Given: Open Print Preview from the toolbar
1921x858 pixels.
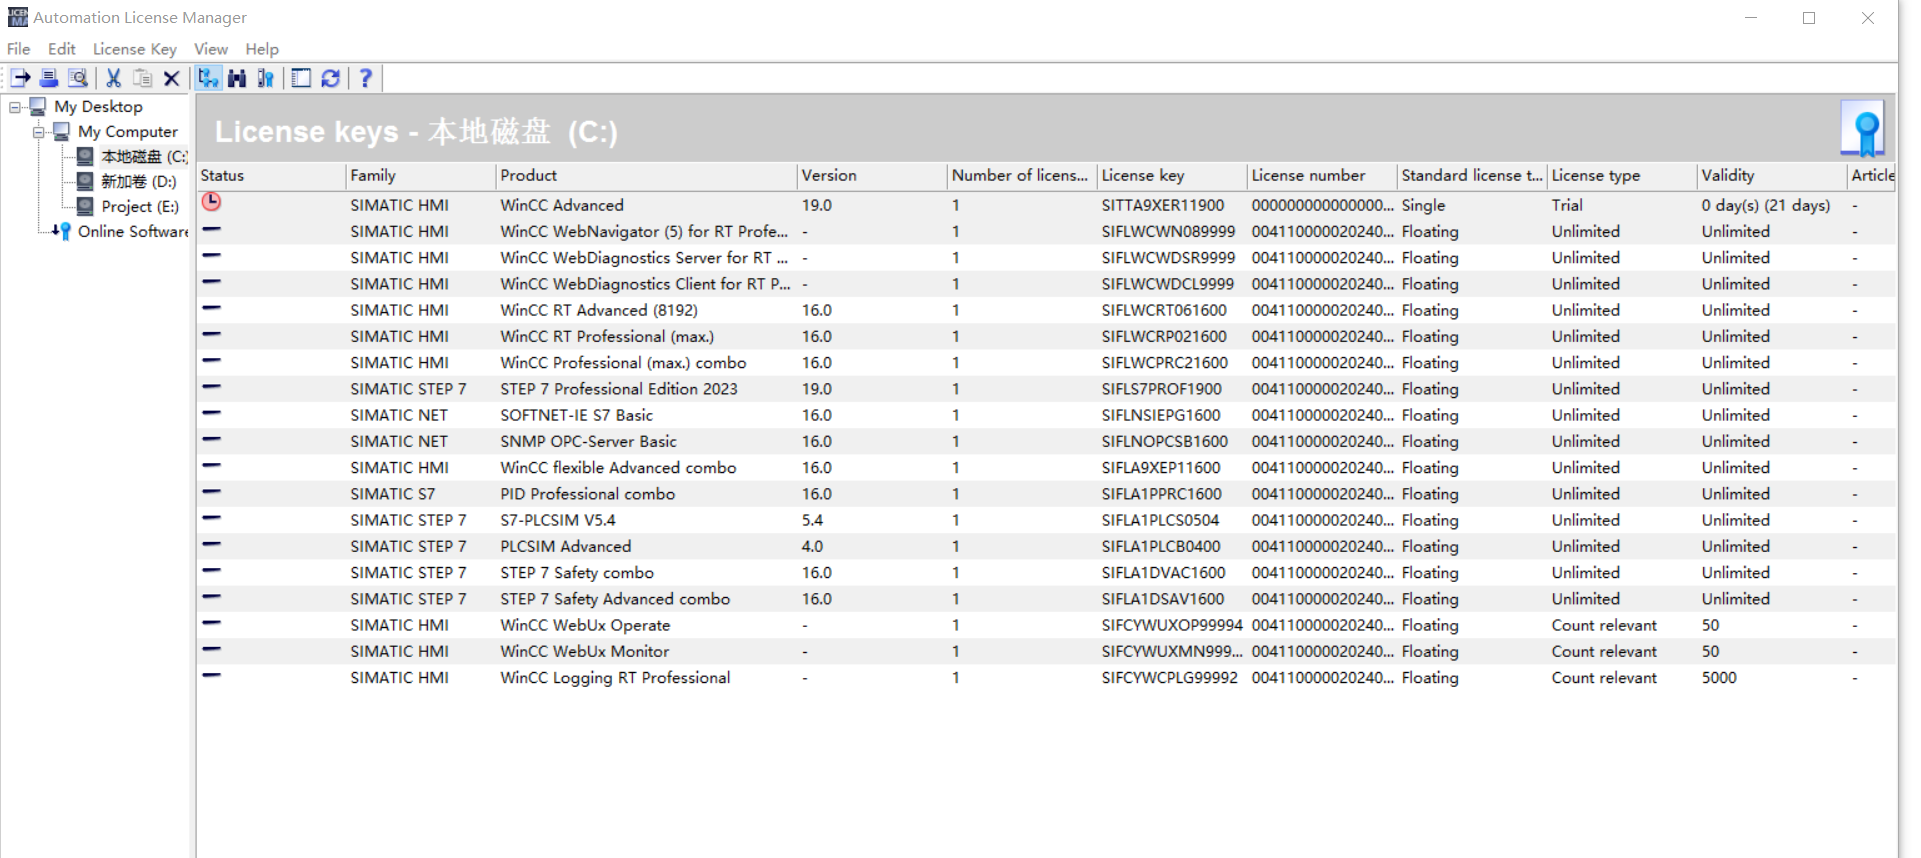Looking at the screenshot, I should click(77, 78).
